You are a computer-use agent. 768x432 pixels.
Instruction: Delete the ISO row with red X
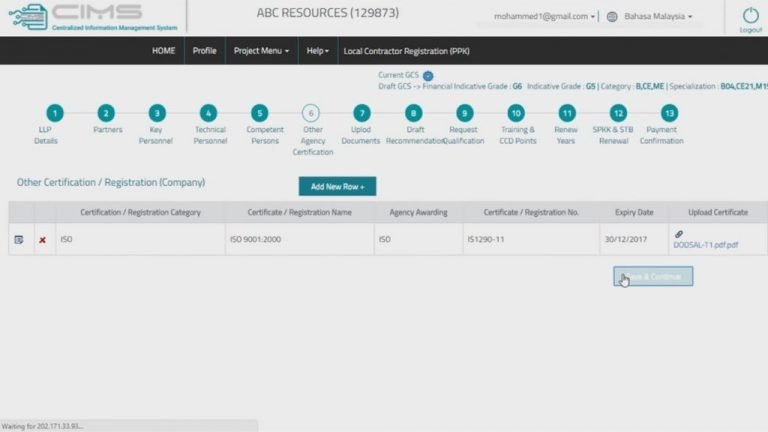click(x=43, y=240)
